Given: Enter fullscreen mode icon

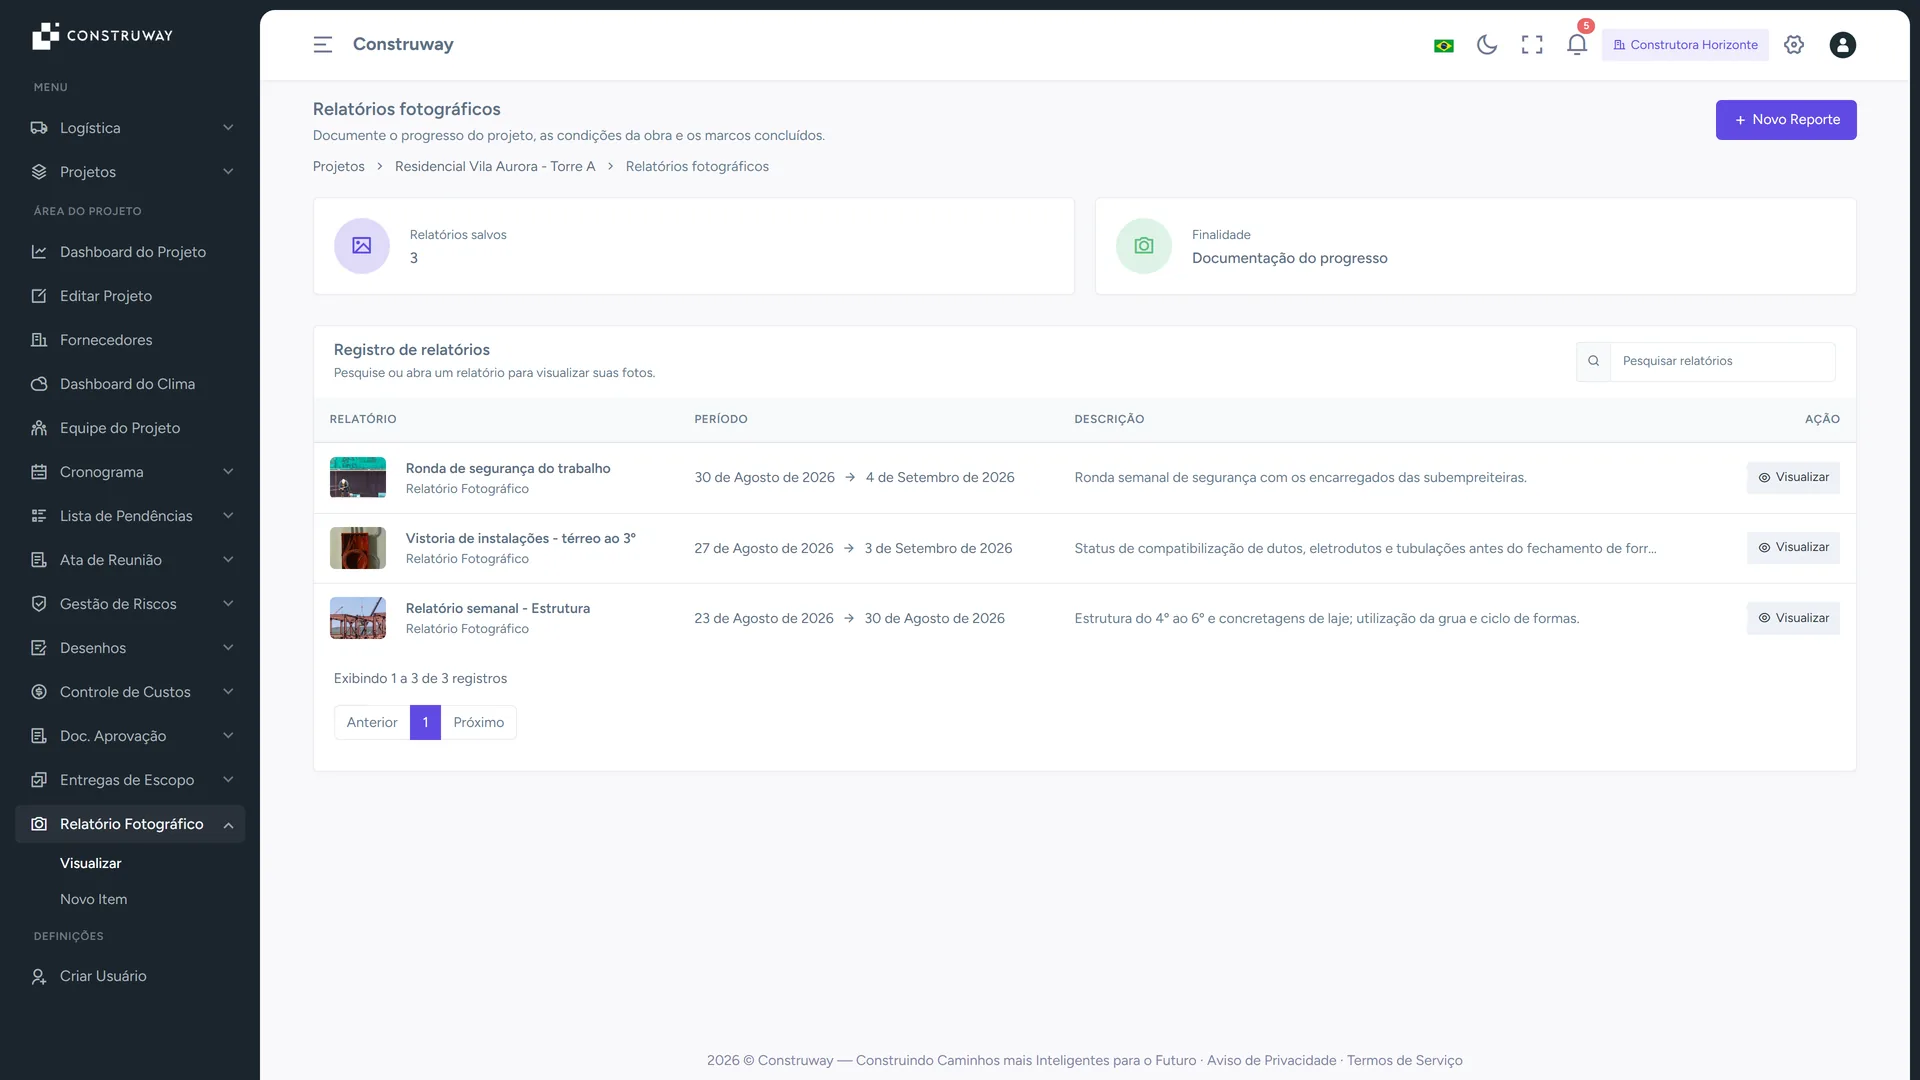Looking at the screenshot, I should click(x=1532, y=45).
